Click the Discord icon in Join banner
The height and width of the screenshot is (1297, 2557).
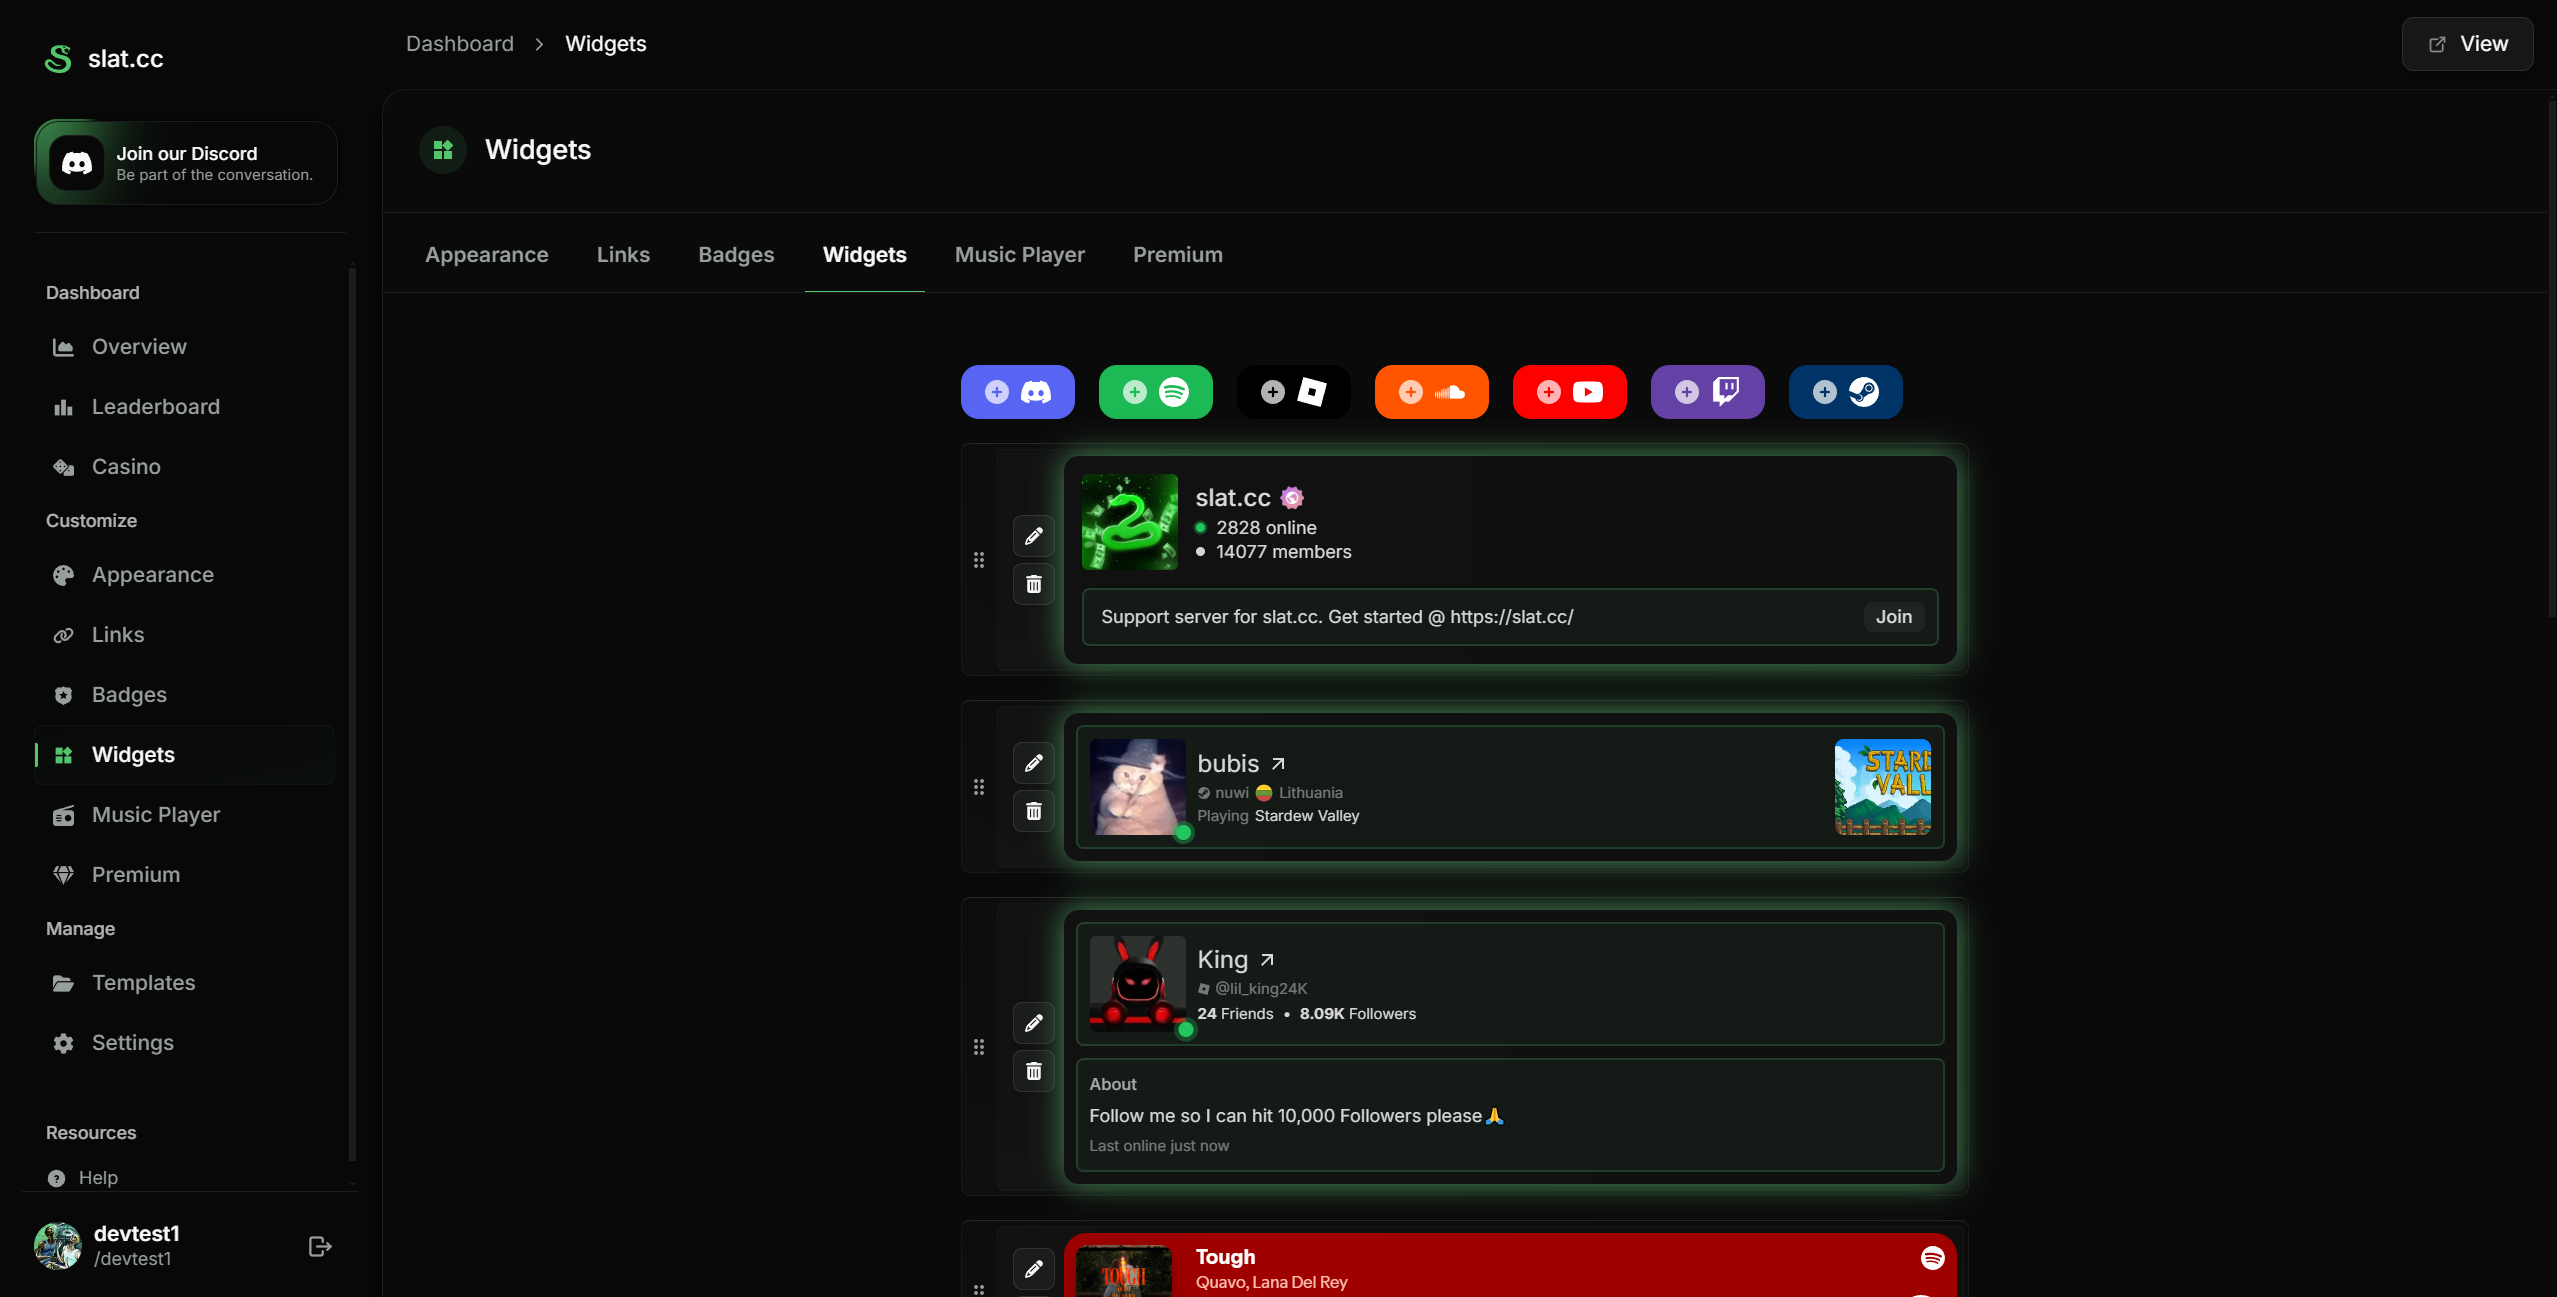click(77, 163)
